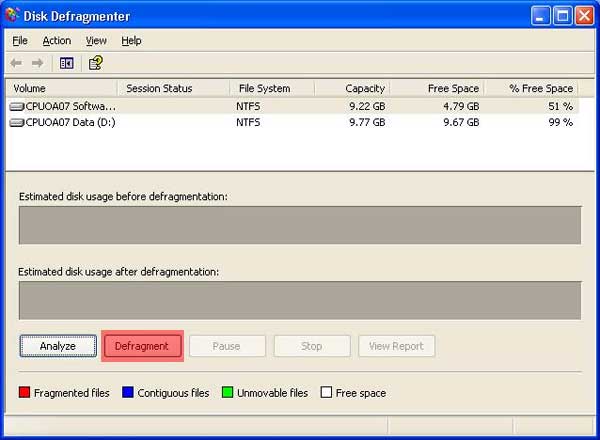Sort by the Free Space column header
The image size is (600, 440).
tap(437, 88)
